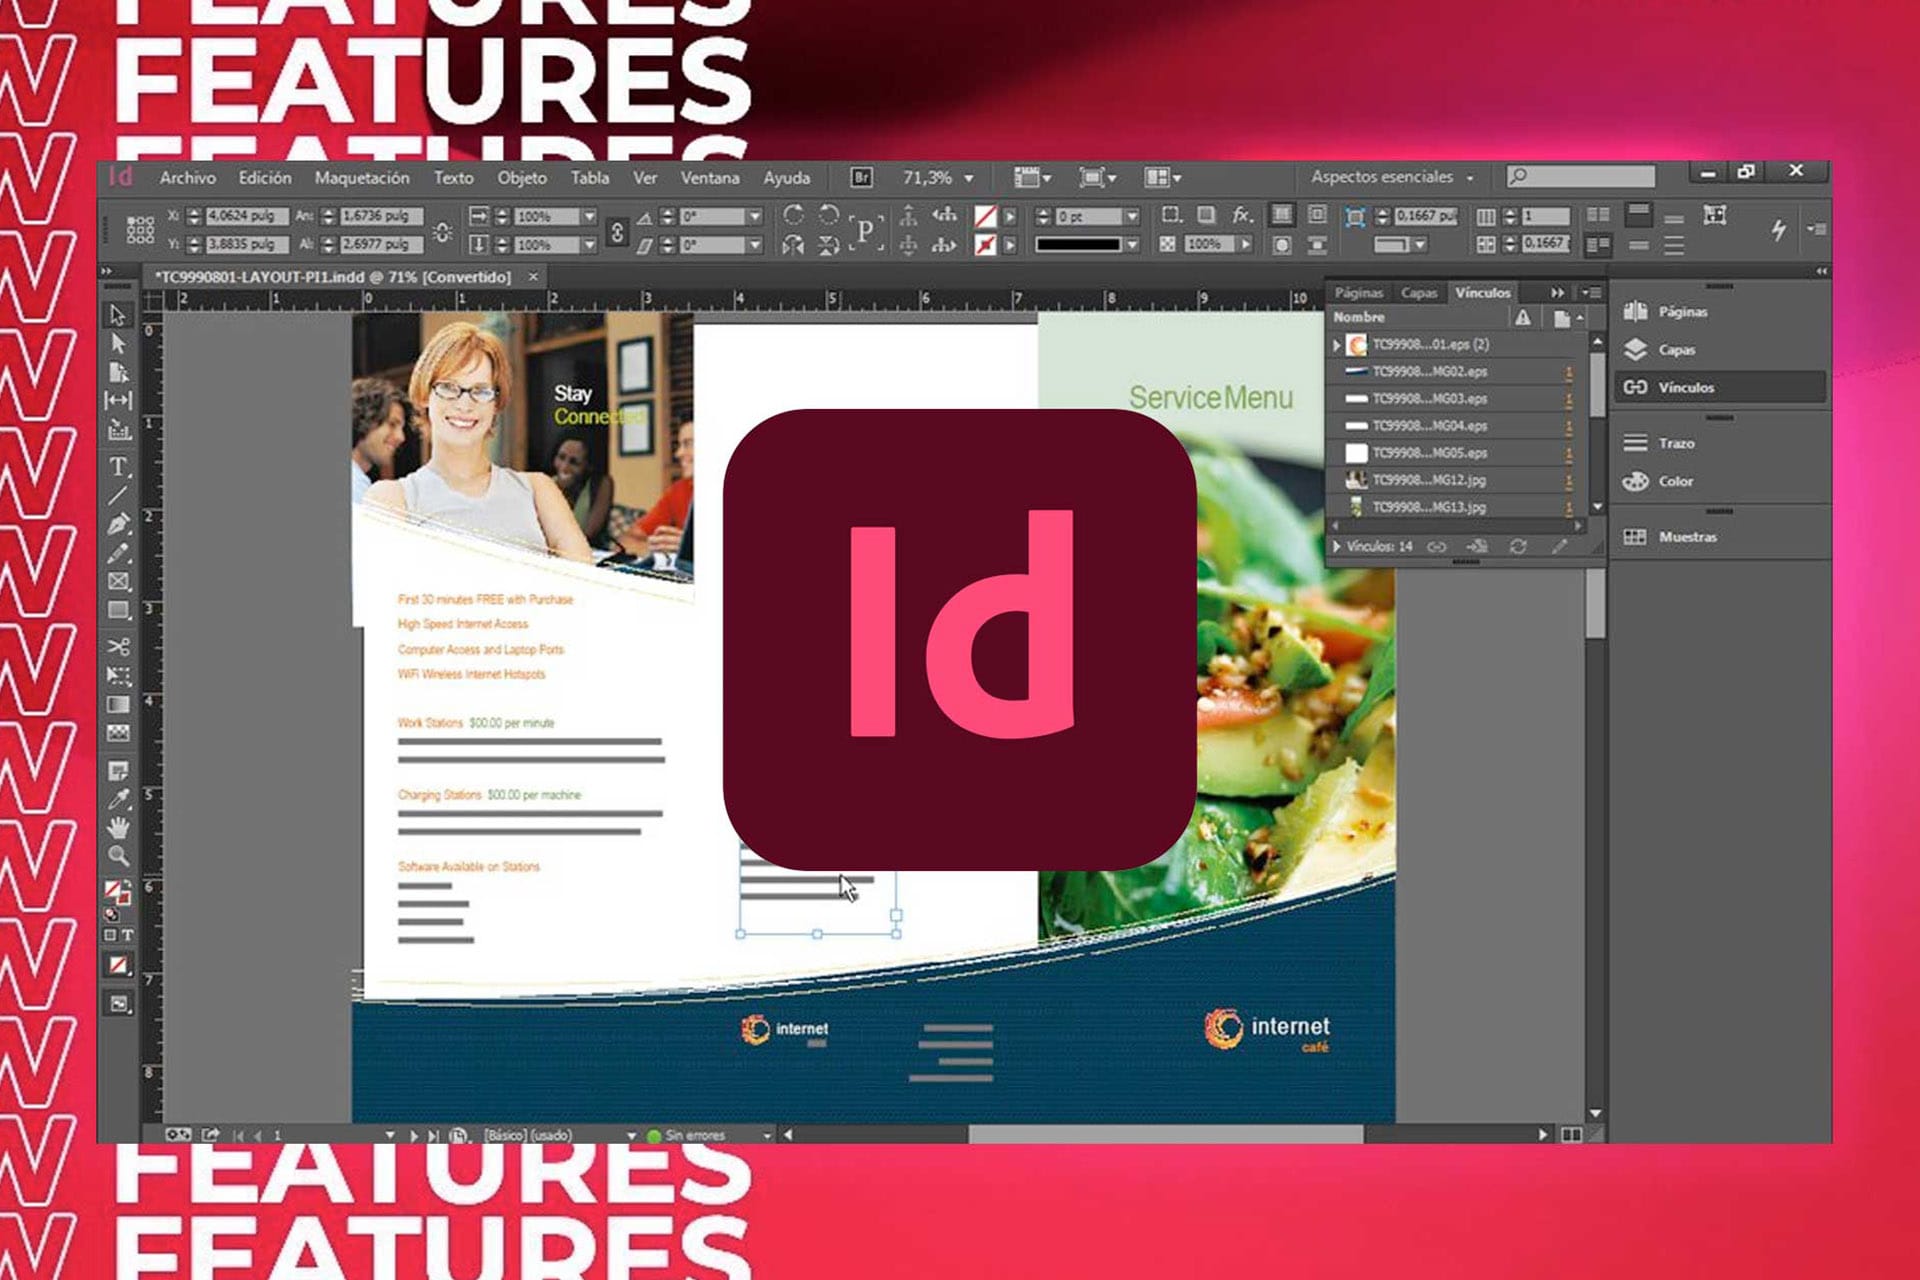Toggle formatting affects text button
Viewport: 1920px width, 1280px height.
tap(127, 935)
